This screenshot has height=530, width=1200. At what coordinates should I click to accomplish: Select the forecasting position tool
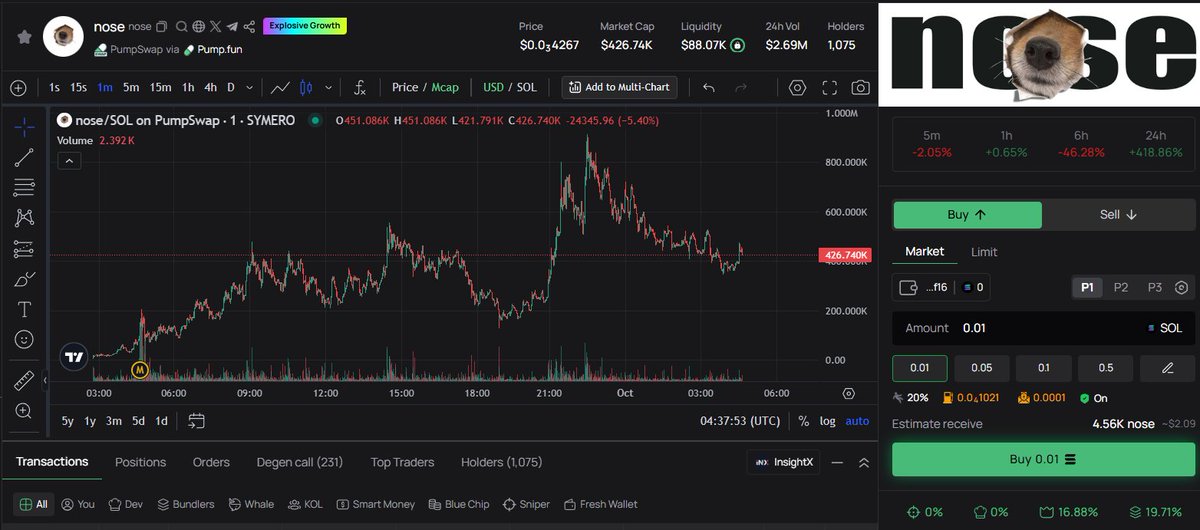25,249
